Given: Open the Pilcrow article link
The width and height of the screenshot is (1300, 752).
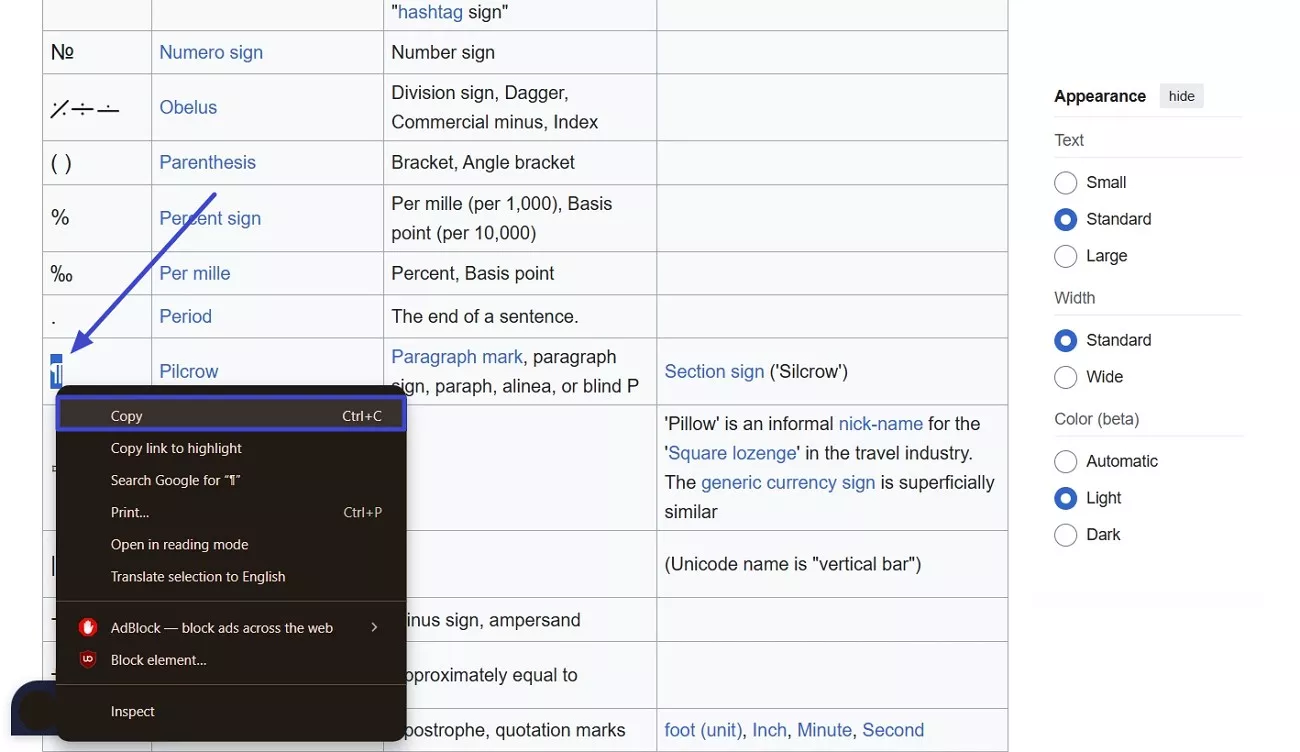Looking at the screenshot, I should (188, 371).
